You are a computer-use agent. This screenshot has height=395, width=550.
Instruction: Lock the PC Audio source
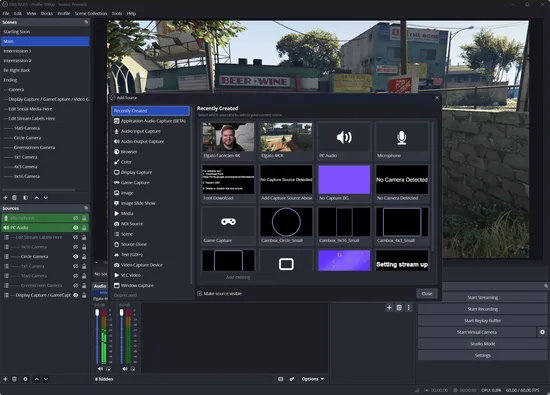[x=84, y=228]
